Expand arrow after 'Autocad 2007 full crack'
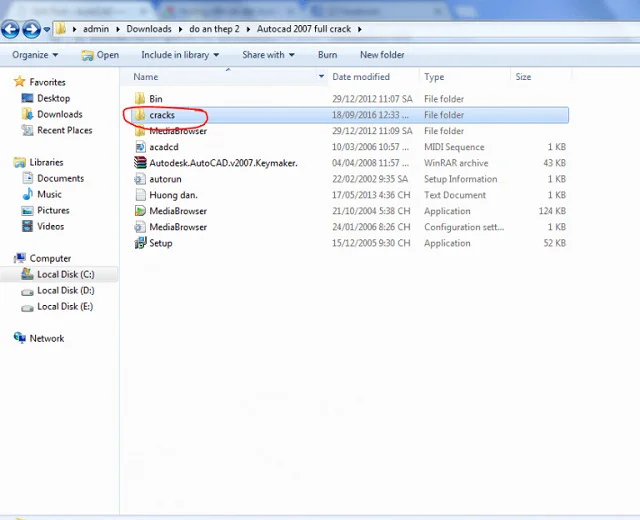 tap(360, 29)
